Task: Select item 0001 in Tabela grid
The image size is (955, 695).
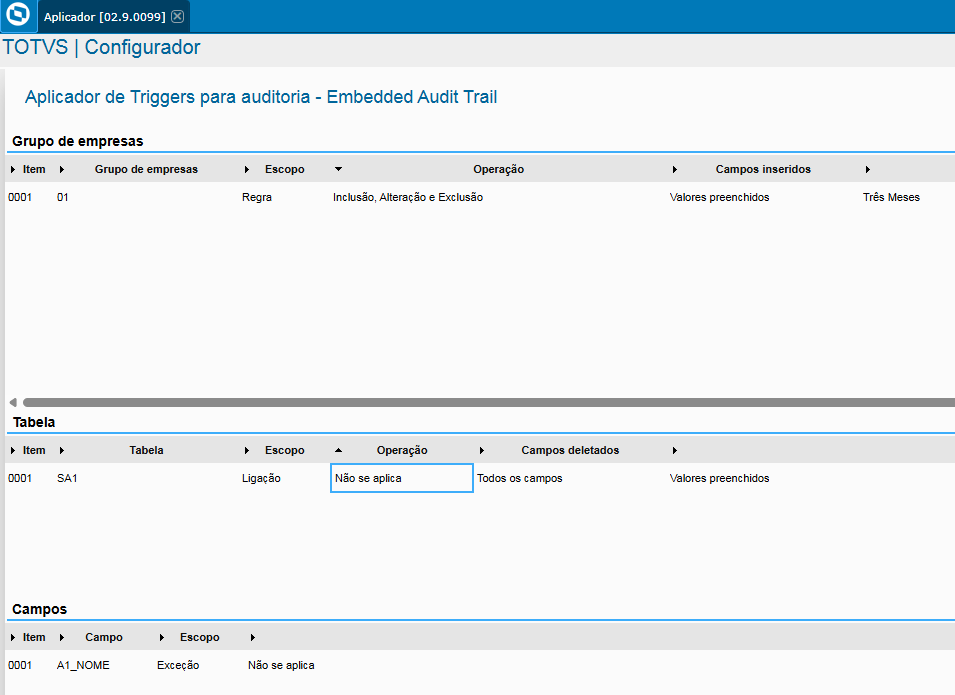Action: point(20,478)
